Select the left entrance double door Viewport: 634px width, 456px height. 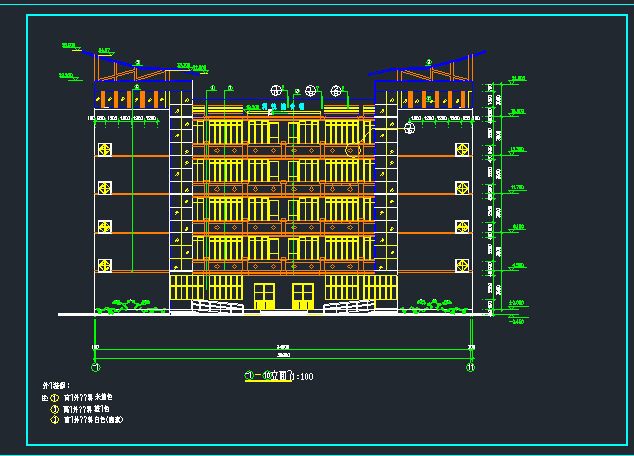tap(264, 297)
